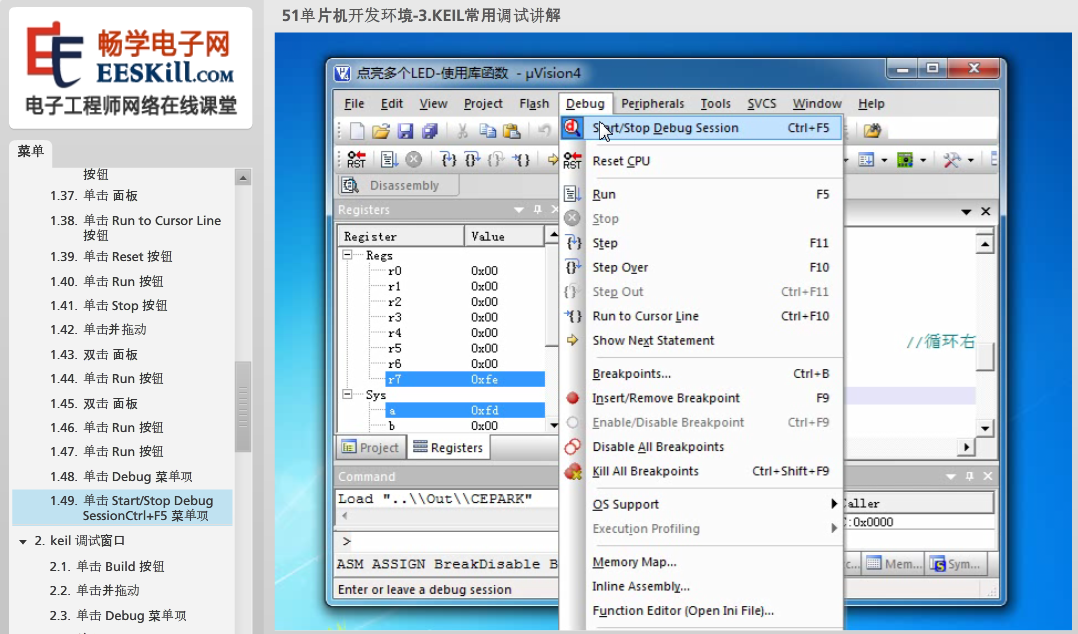Click red debug icon beside Start/Stop Debug Session
The height and width of the screenshot is (634, 1078).
coord(572,127)
